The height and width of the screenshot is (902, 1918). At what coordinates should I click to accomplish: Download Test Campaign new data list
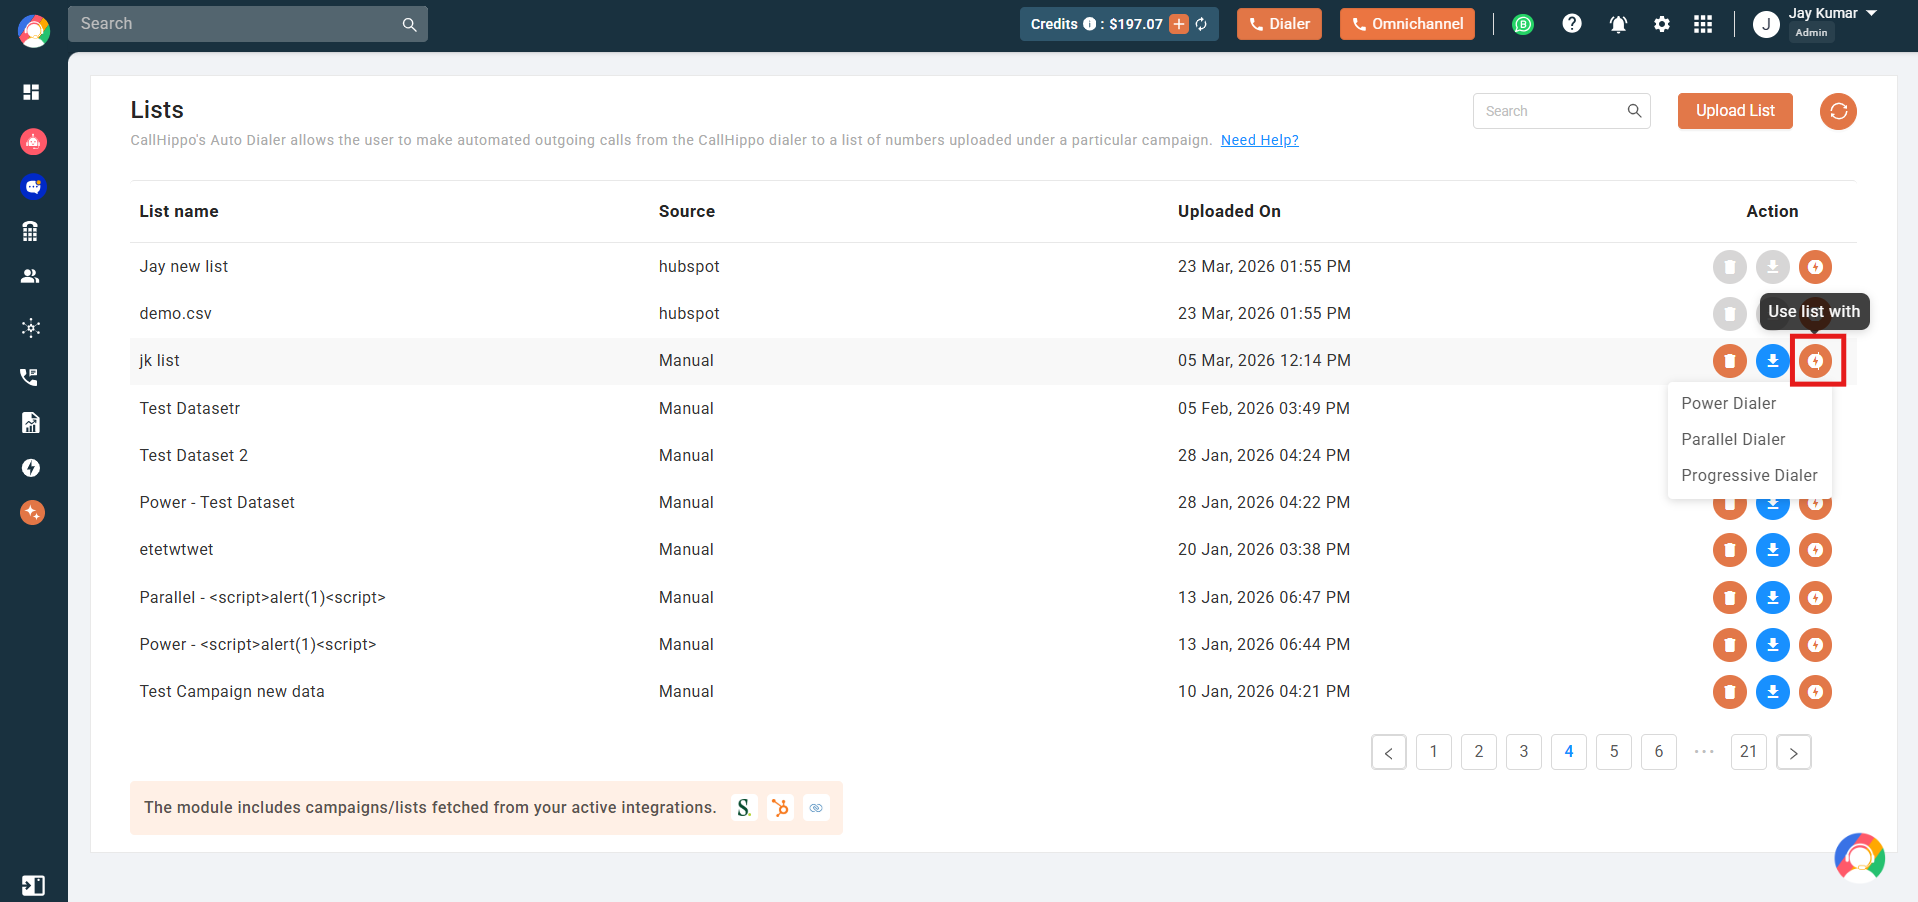tap(1773, 692)
